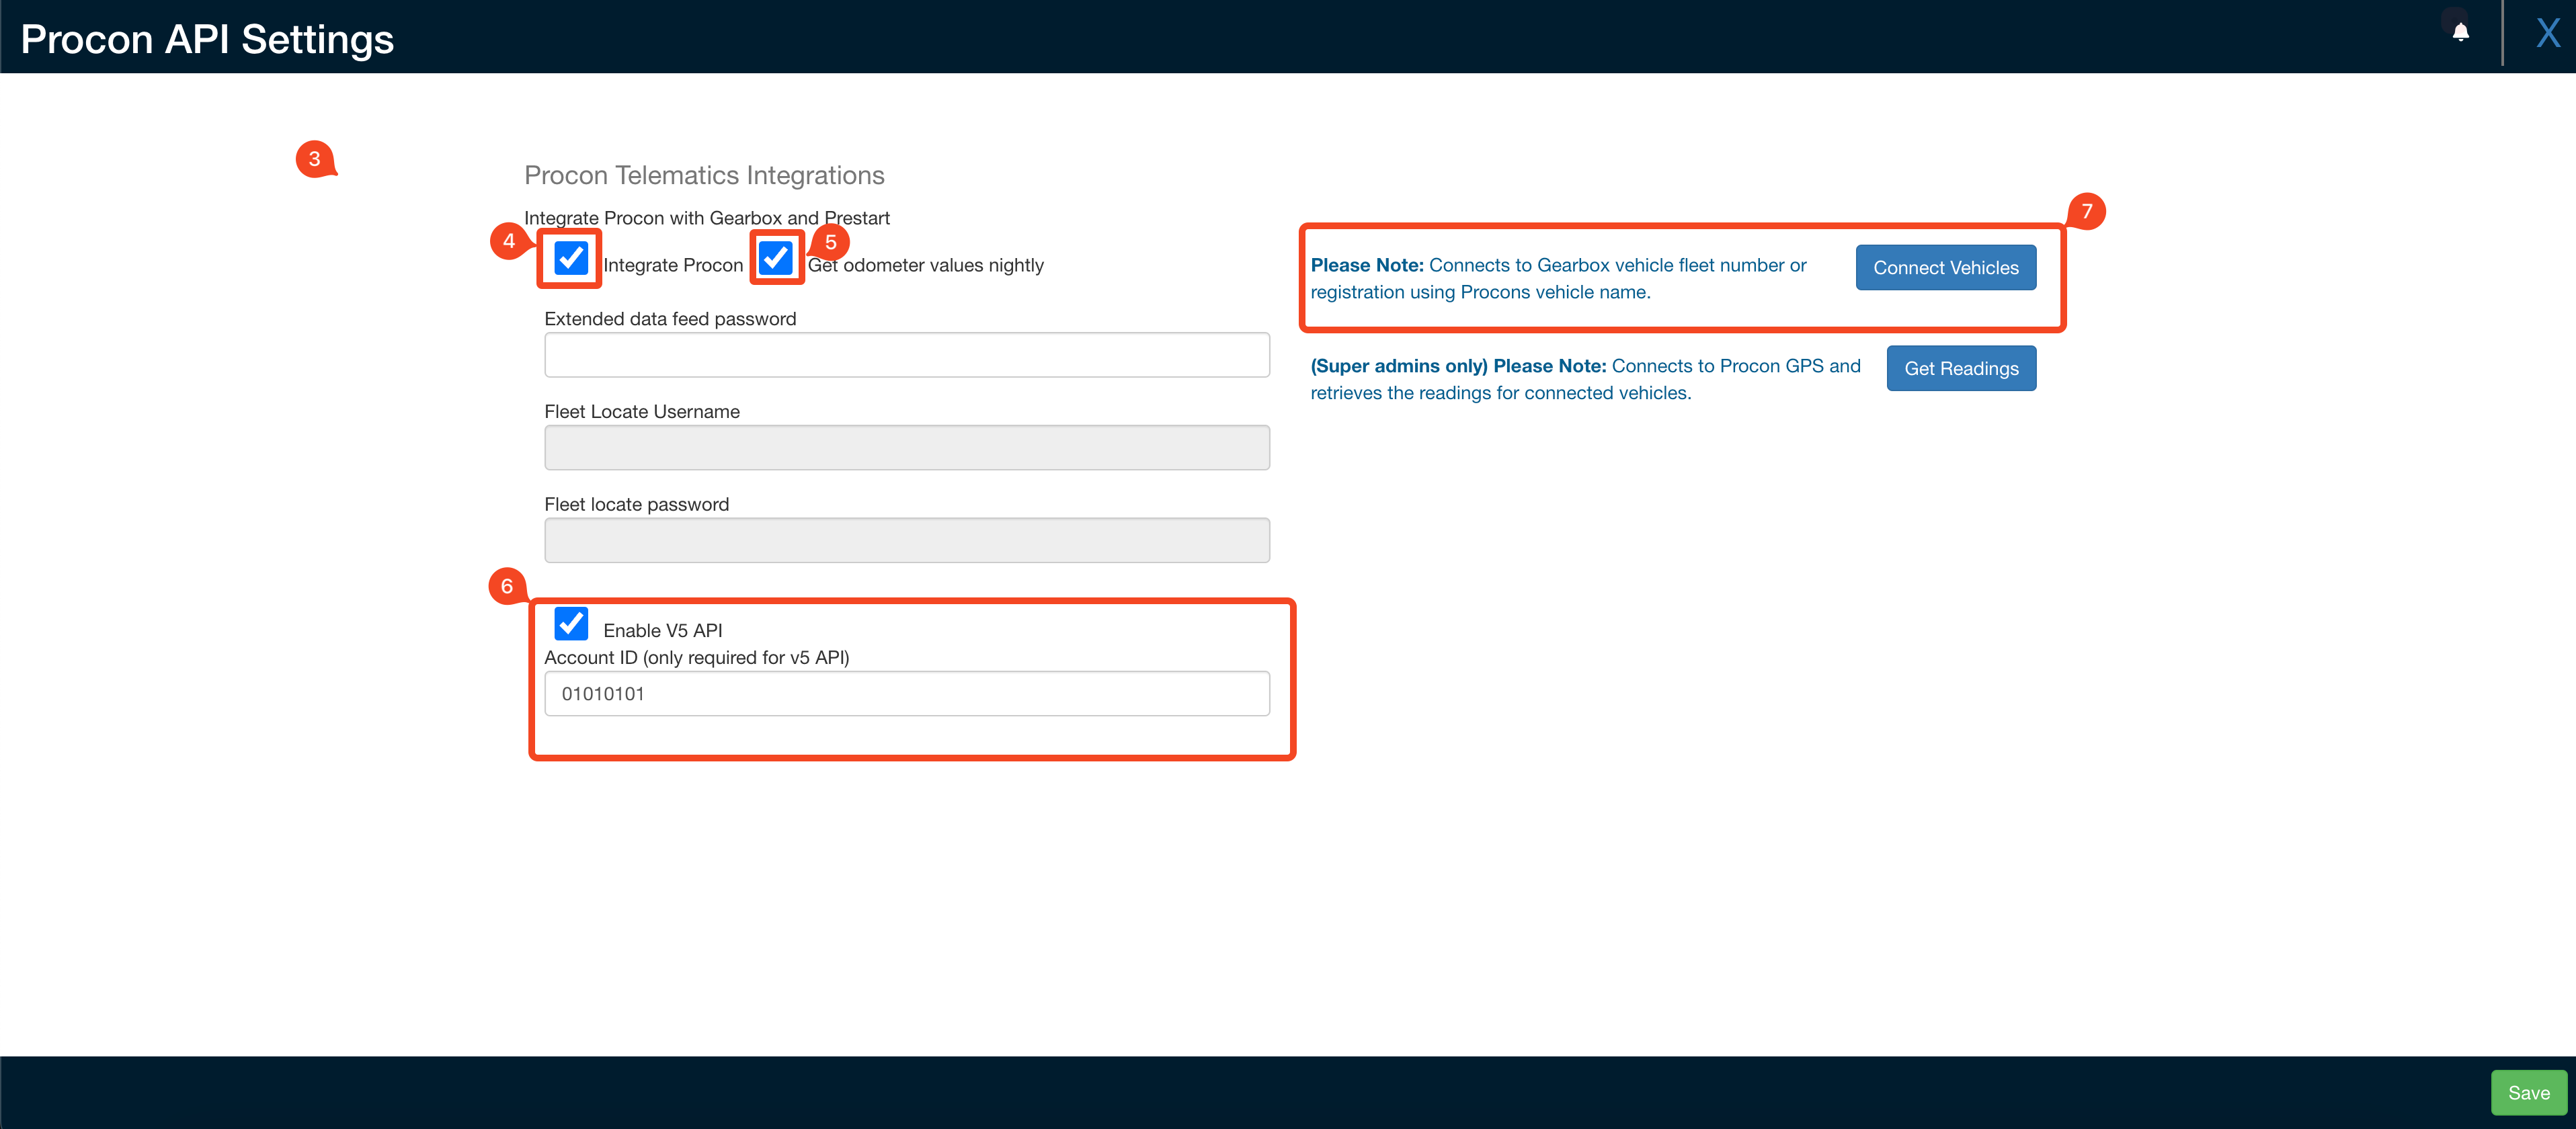
Task: Click the Fleet locate password field
Action: [x=907, y=540]
